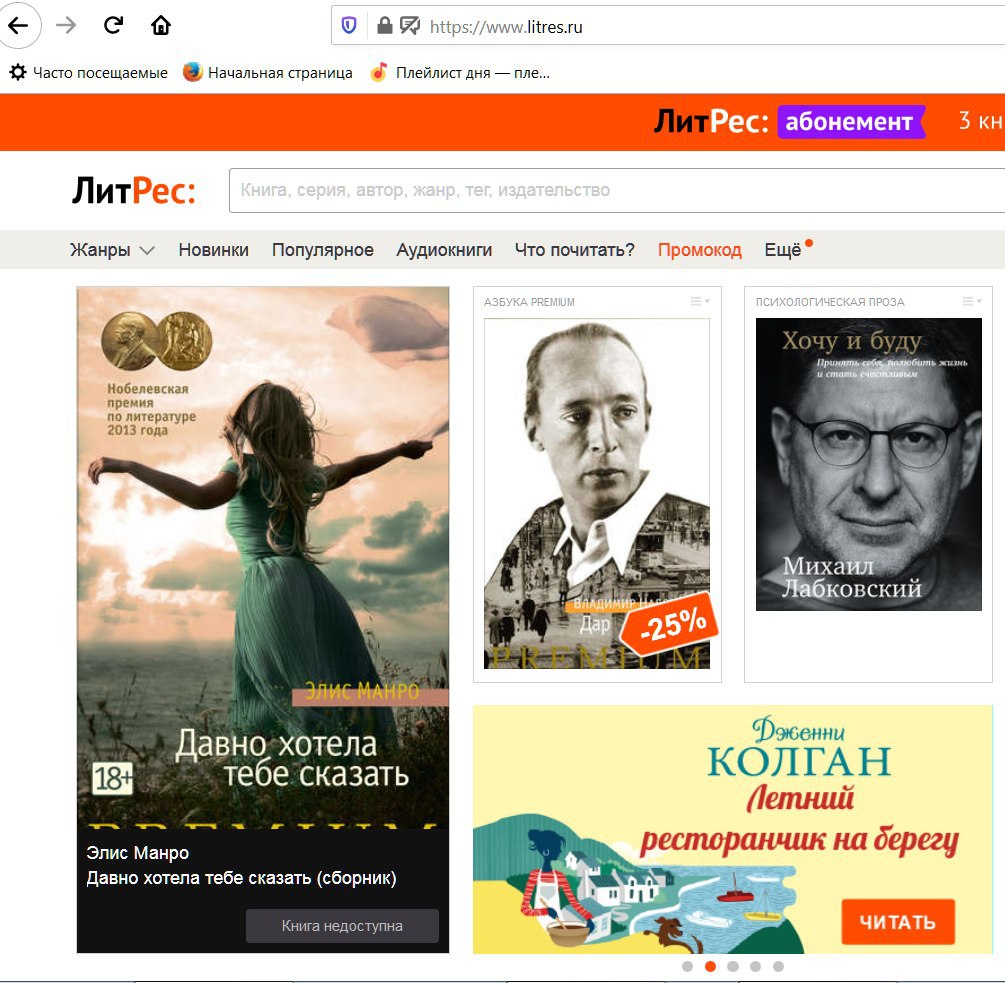
Task: Open the Хочу и буду book cover
Action: (x=868, y=465)
